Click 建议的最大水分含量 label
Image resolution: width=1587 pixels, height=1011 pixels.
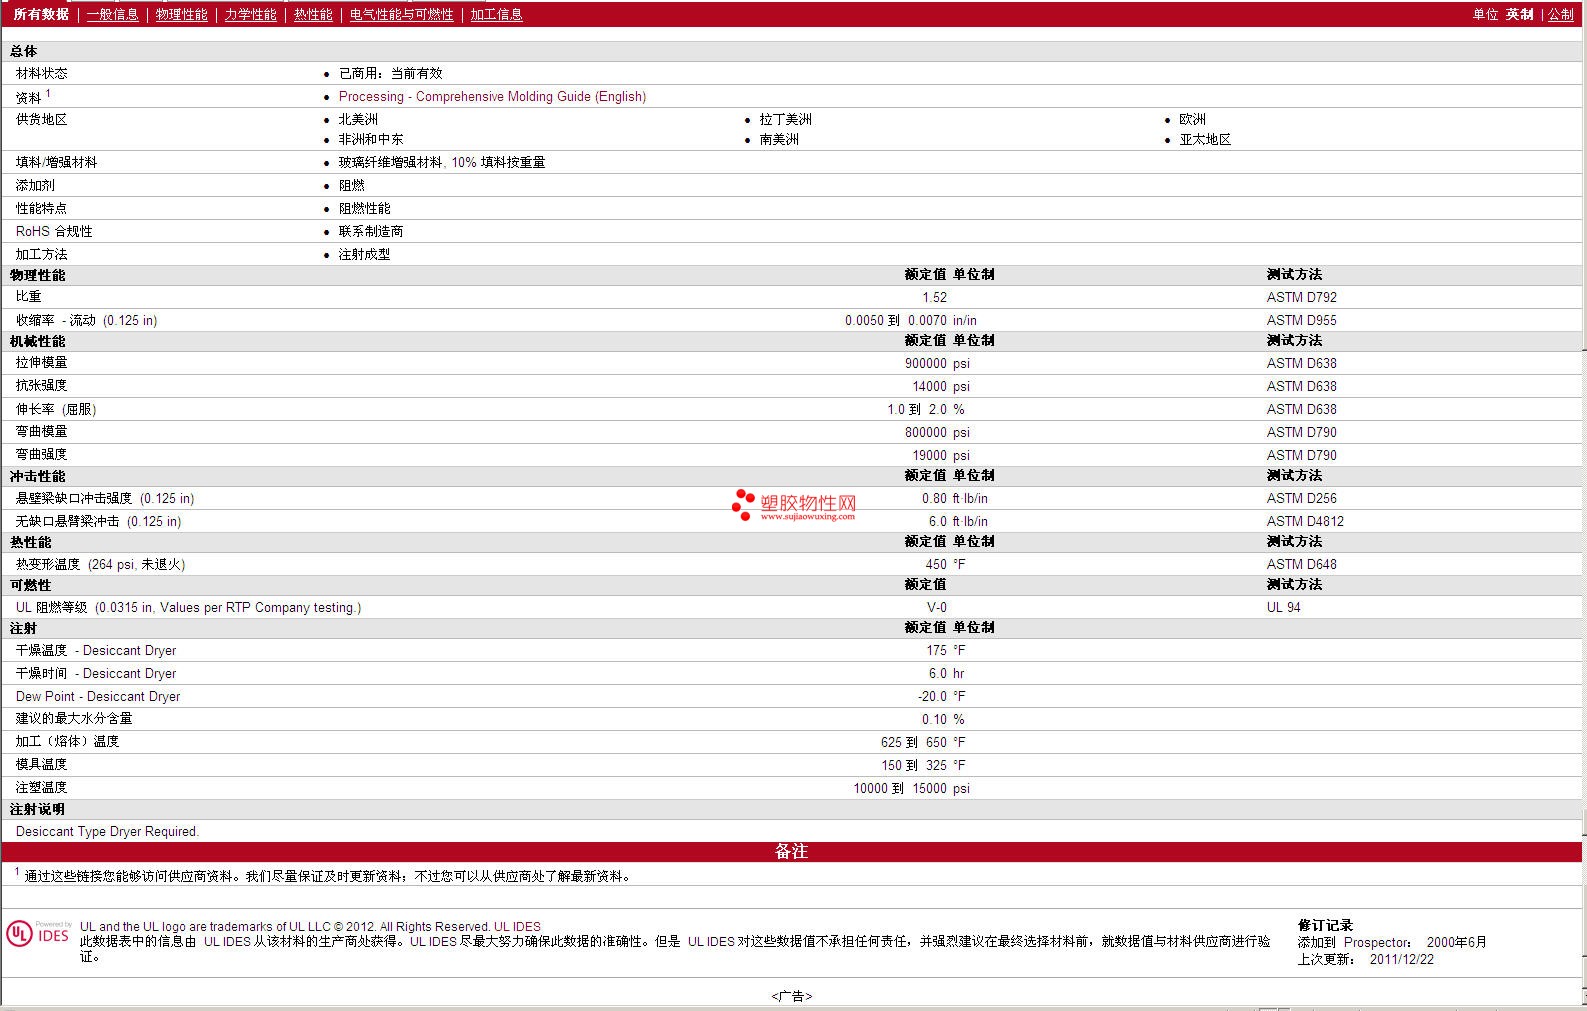74,718
